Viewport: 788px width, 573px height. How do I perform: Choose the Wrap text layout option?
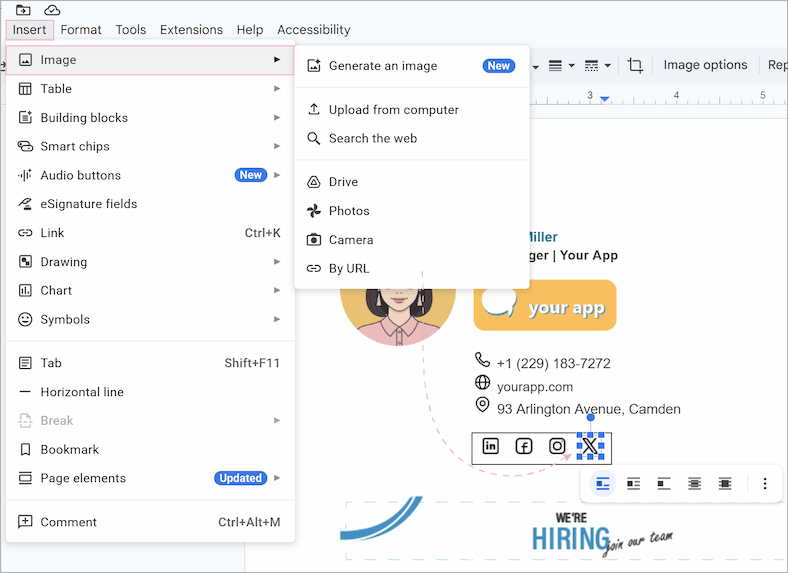pos(633,484)
